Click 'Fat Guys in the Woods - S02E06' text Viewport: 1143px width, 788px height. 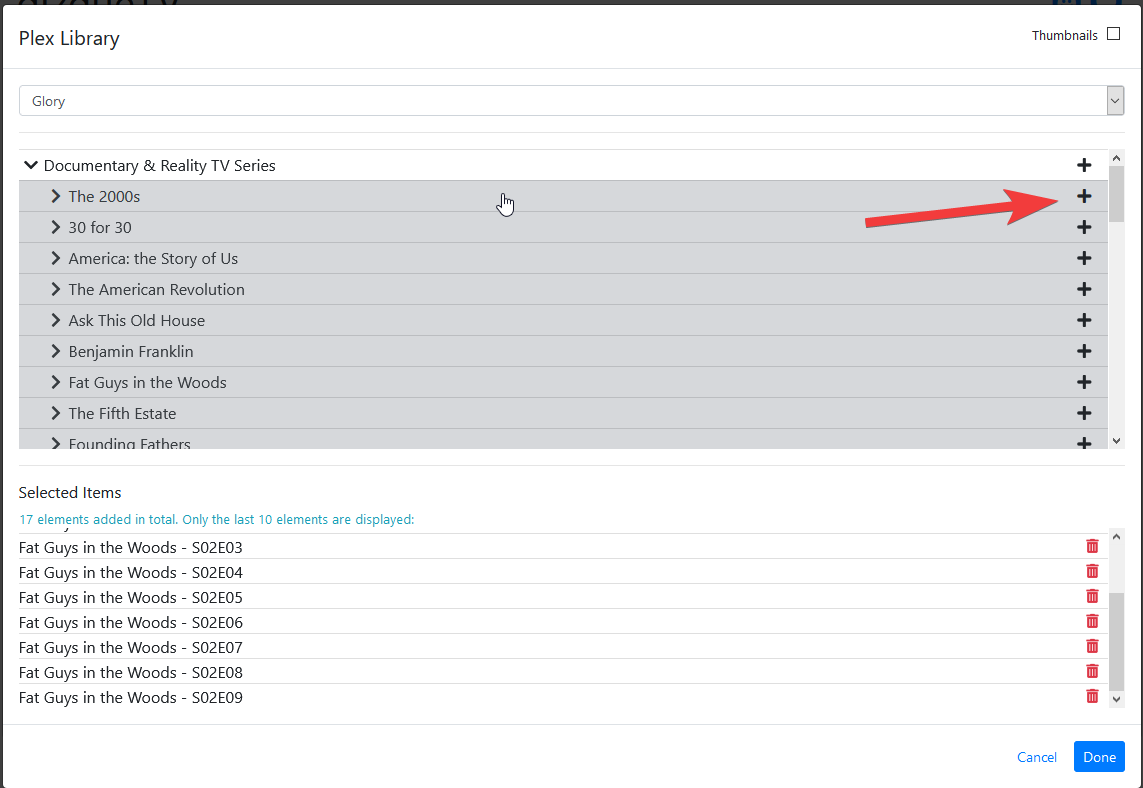[x=130, y=623]
